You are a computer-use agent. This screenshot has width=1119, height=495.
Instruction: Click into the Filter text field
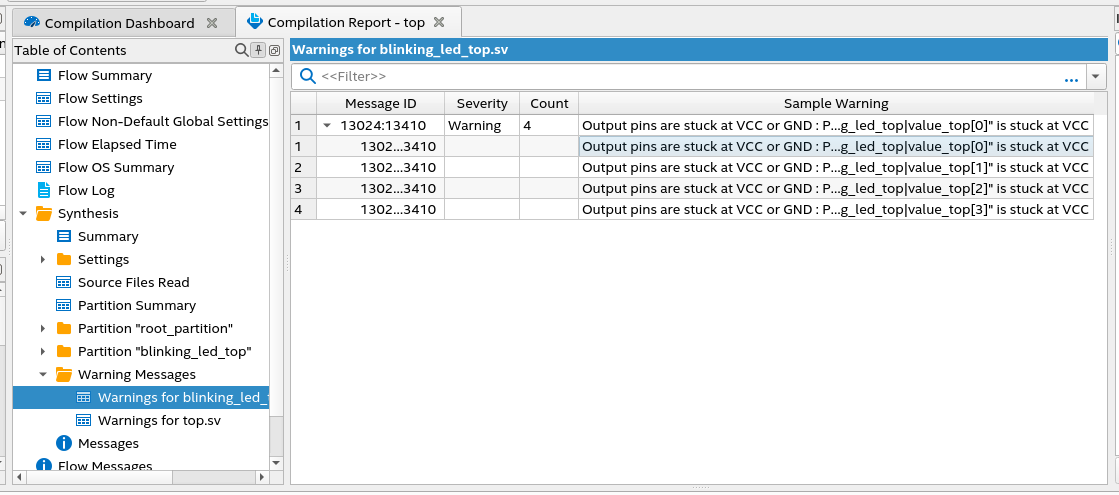[680, 76]
